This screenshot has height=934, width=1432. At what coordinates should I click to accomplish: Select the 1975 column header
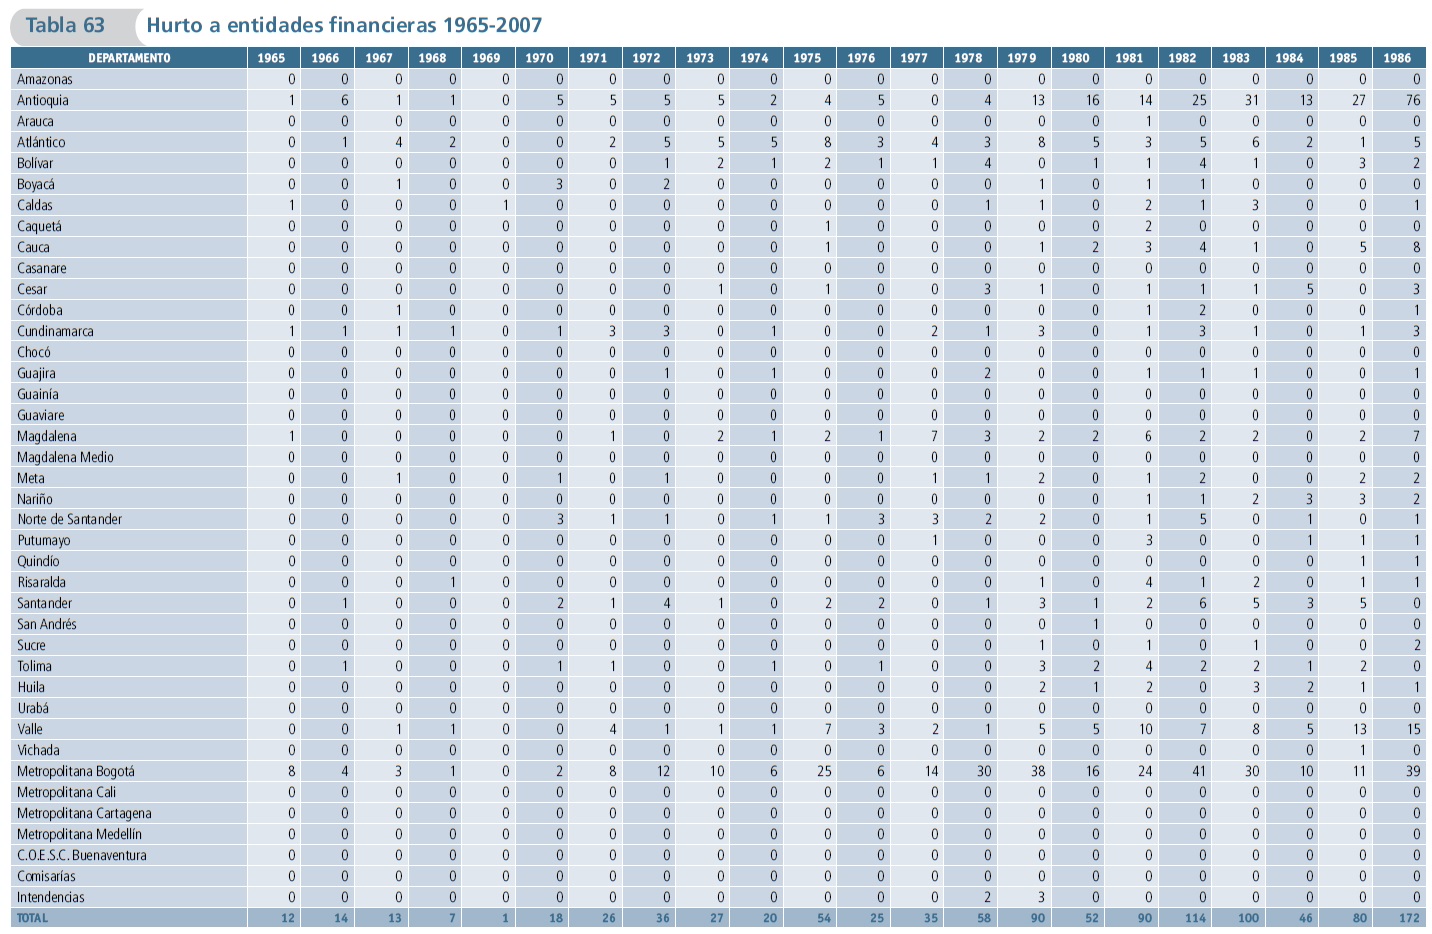(808, 58)
